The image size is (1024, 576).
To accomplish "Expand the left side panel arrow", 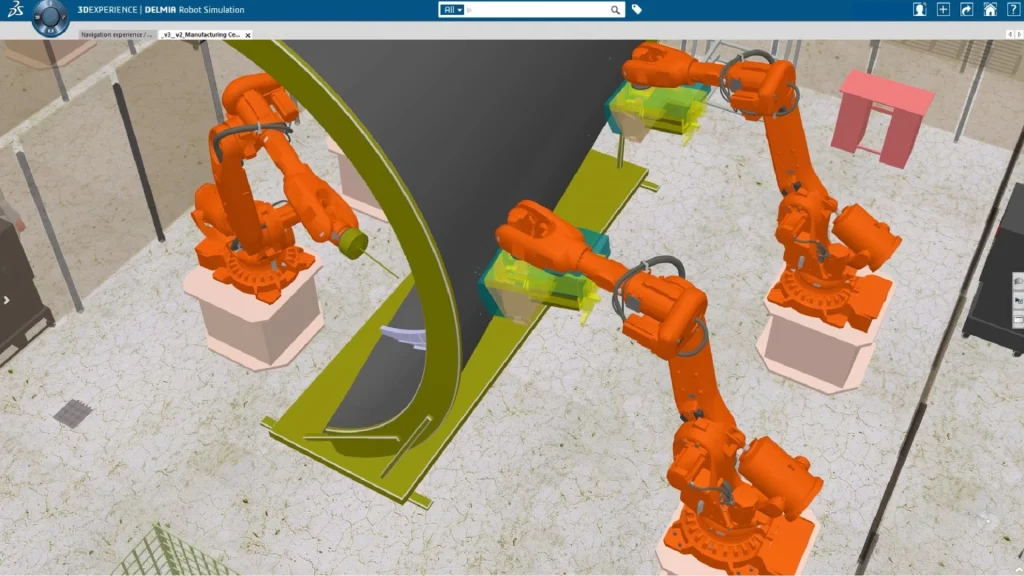I will 6,299.
